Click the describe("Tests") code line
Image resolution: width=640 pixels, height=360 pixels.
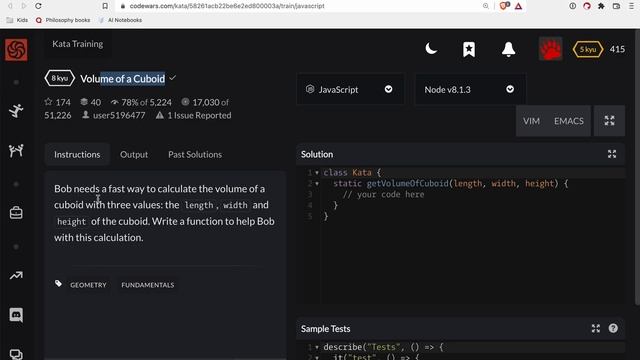[x=383, y=347]
